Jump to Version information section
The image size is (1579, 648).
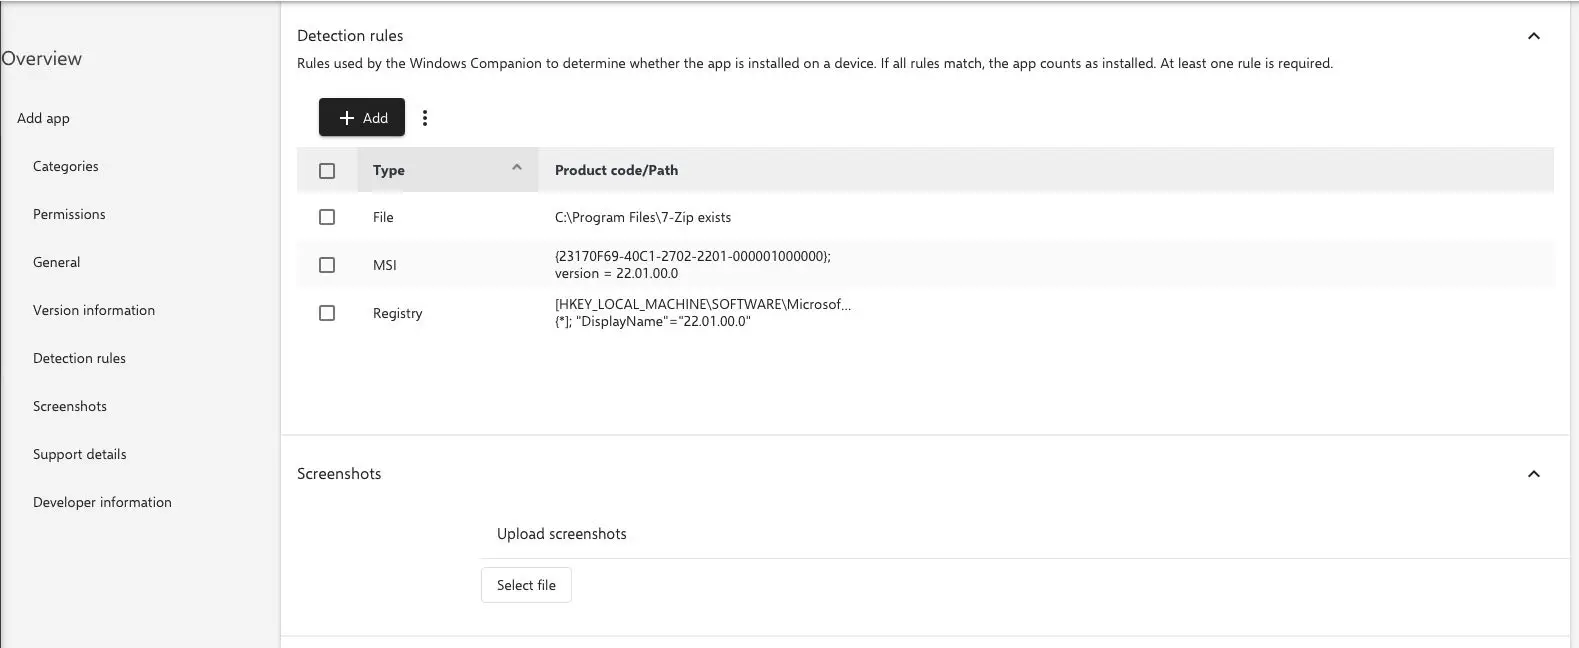click(x=94, y=310)
